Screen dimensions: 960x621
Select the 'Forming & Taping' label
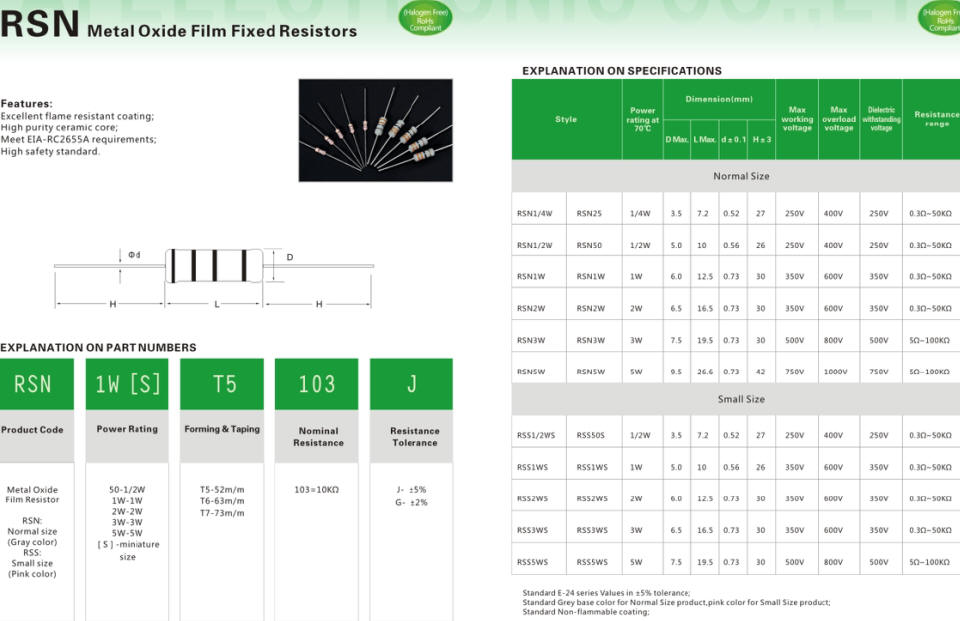[222, 429]
